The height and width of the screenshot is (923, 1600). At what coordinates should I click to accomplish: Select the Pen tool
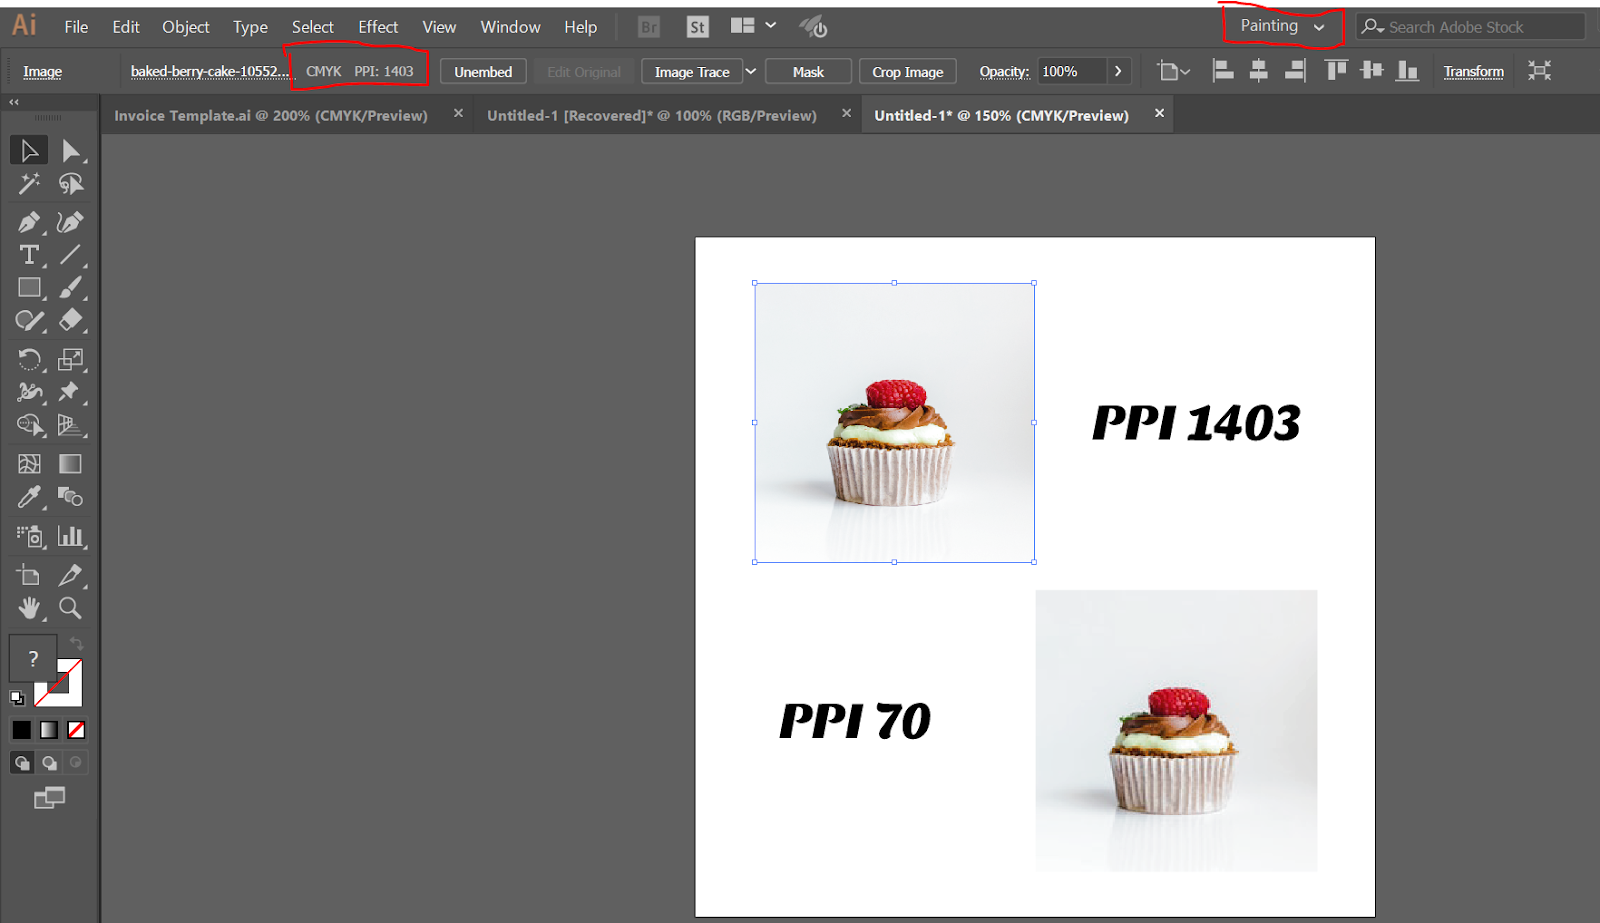(x=28, y=222)
